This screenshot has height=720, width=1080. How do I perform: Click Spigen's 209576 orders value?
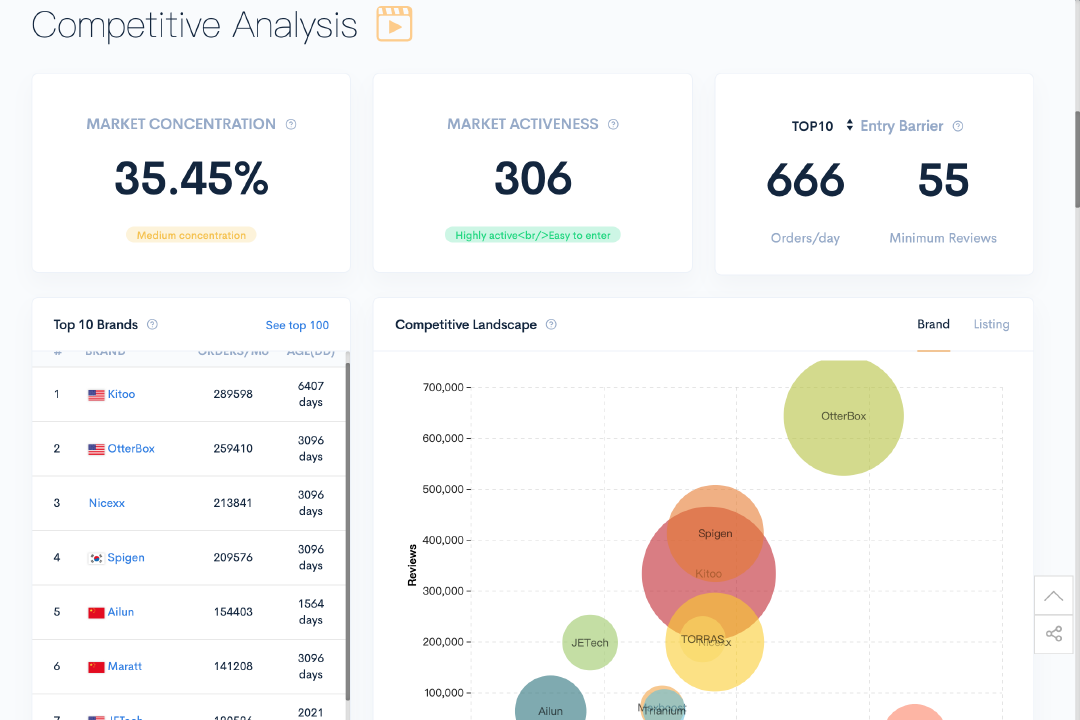[x=233, y=557]
